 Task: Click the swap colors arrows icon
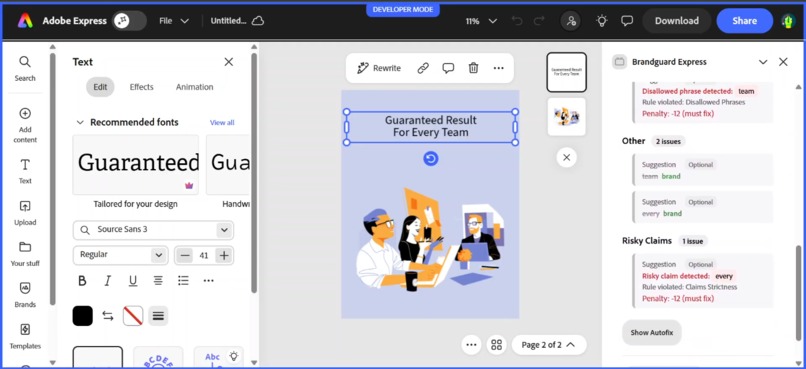(107, 316)
